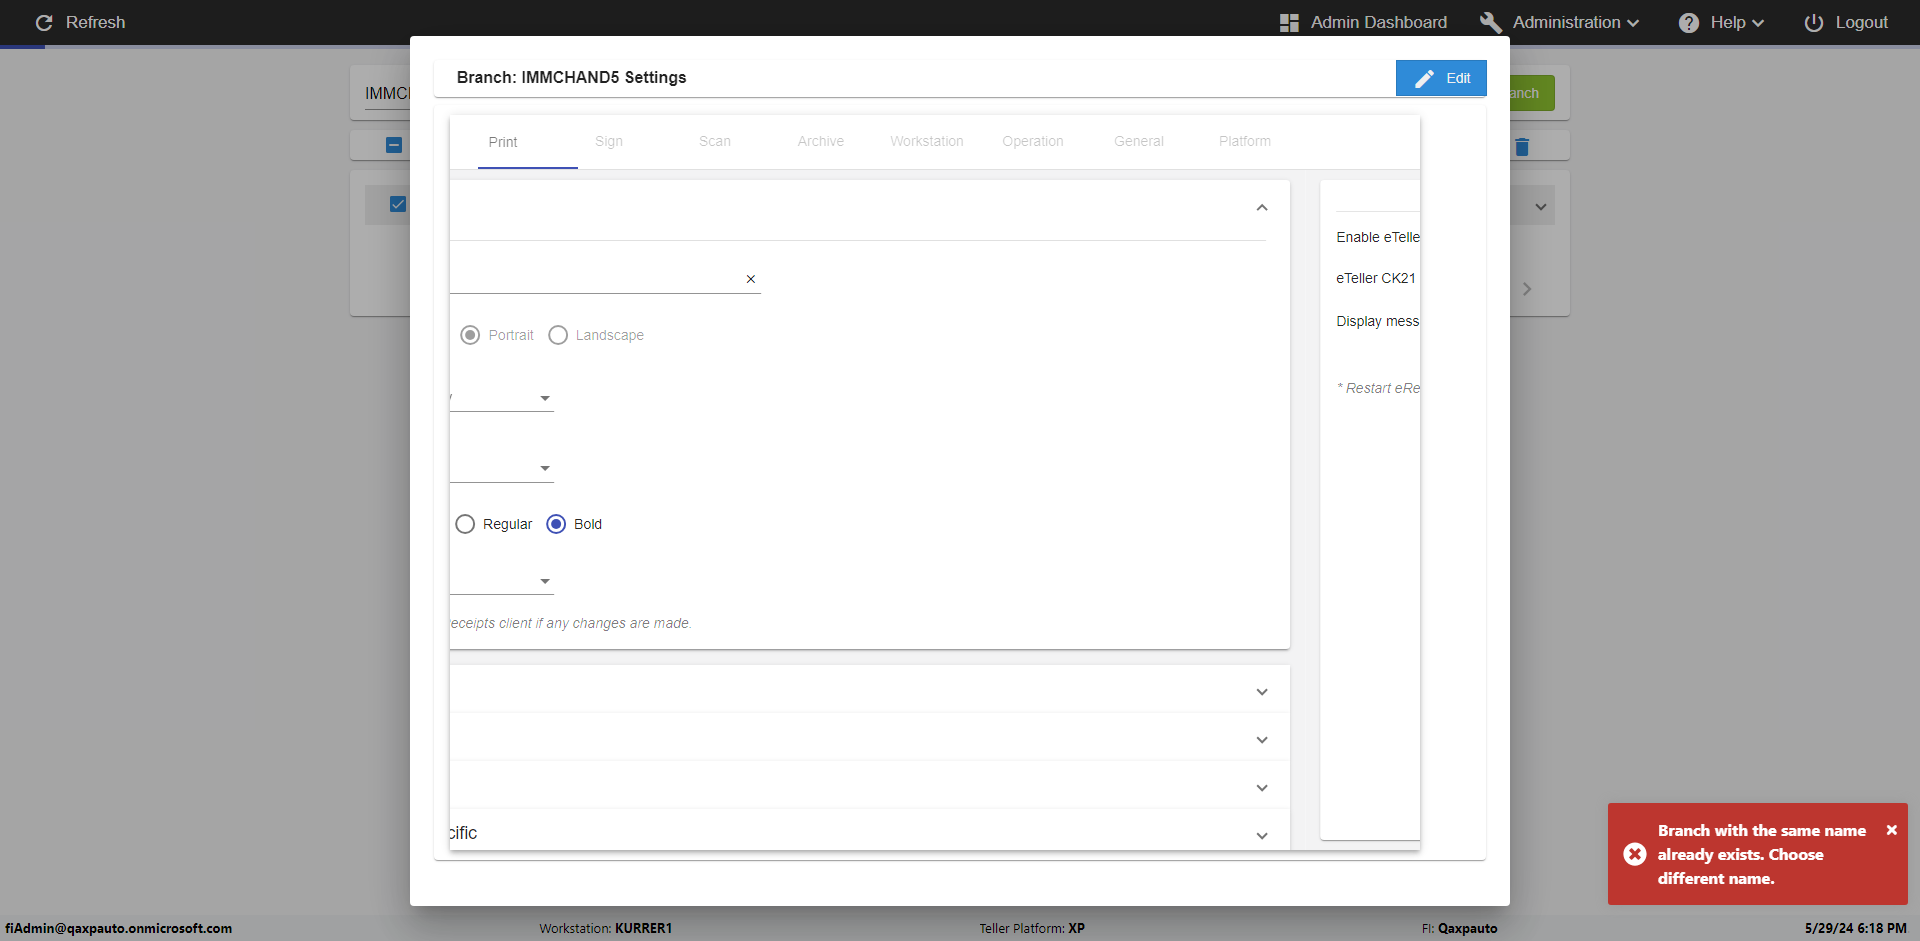
Task: Select the Regular font weight option
Action: tap(465, 524)
